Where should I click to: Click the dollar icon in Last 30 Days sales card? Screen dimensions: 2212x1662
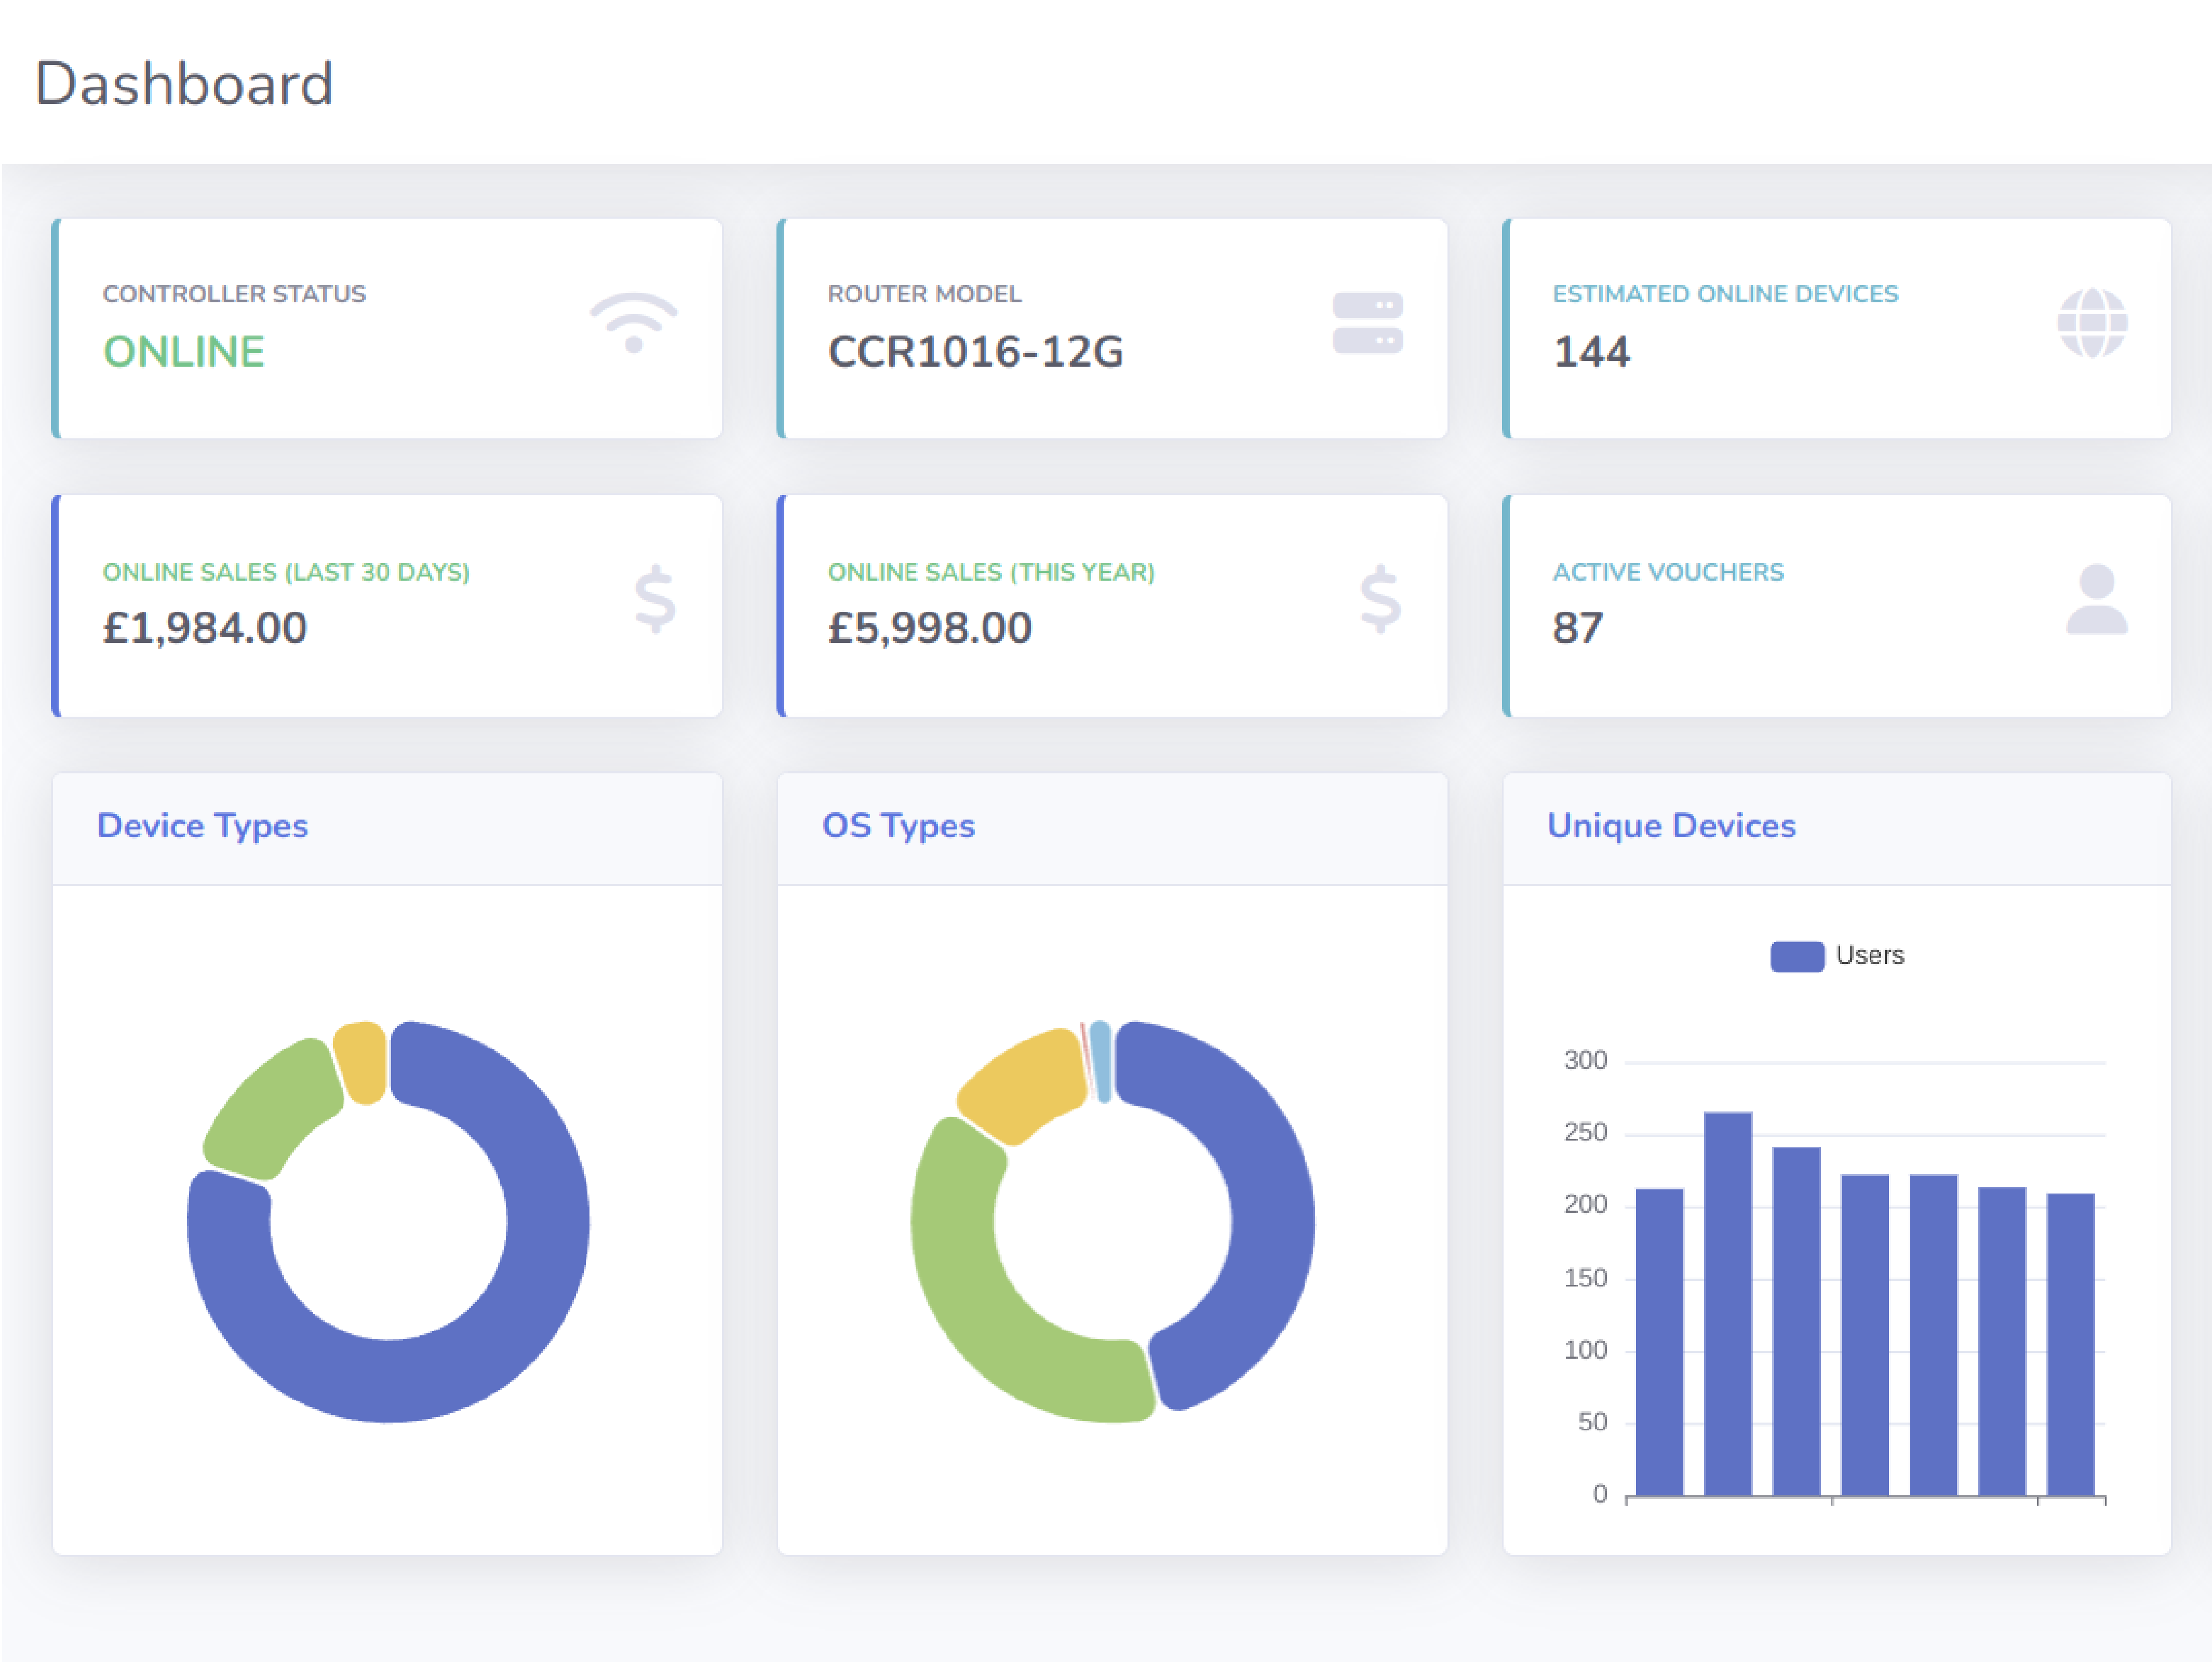point(656,599)
